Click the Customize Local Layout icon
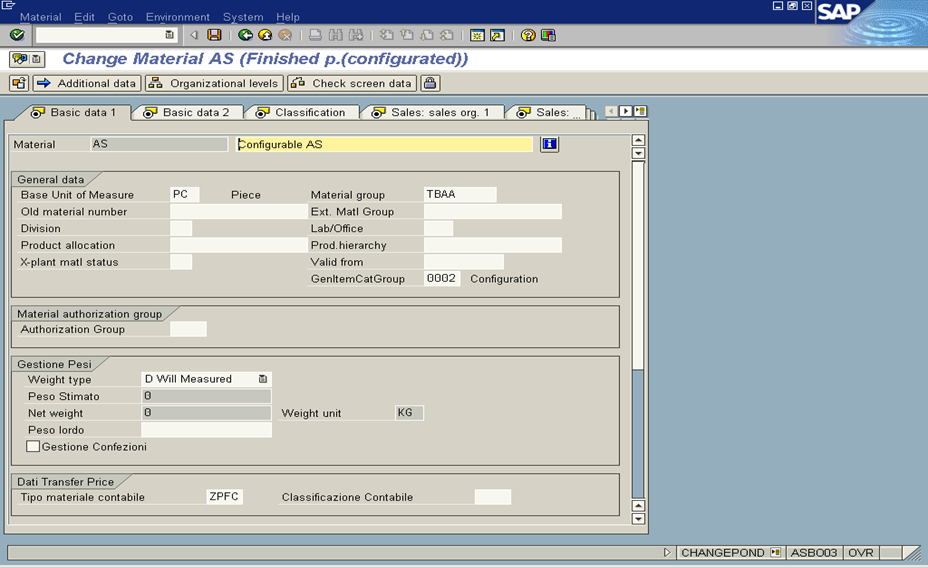 (x=548, y=35)
